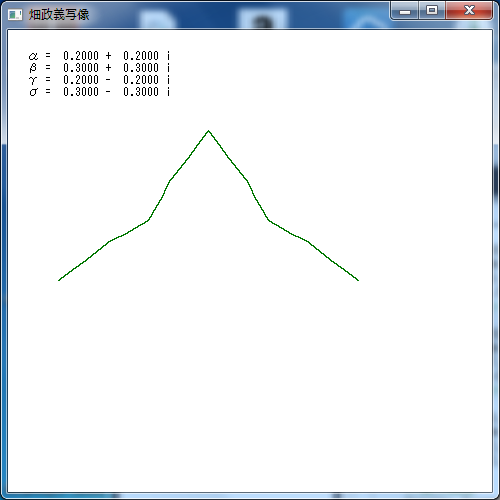Click the peak of the green curve

click(209, 131)
